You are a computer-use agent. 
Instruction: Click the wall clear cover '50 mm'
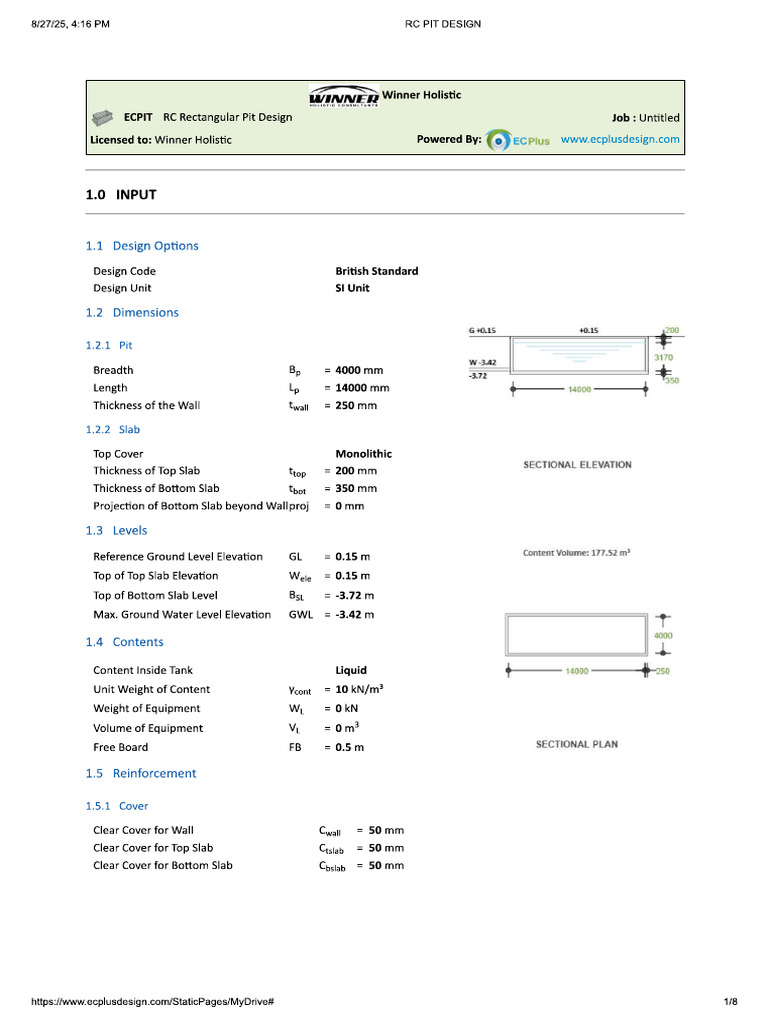coord(387,831)
